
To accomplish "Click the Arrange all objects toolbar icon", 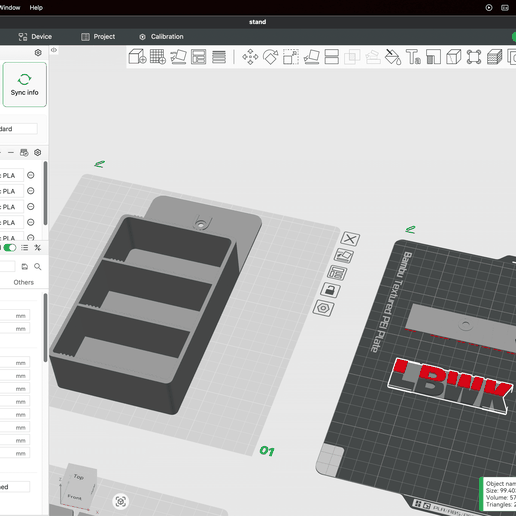I will pyautogui.click(x=198, y=57).
